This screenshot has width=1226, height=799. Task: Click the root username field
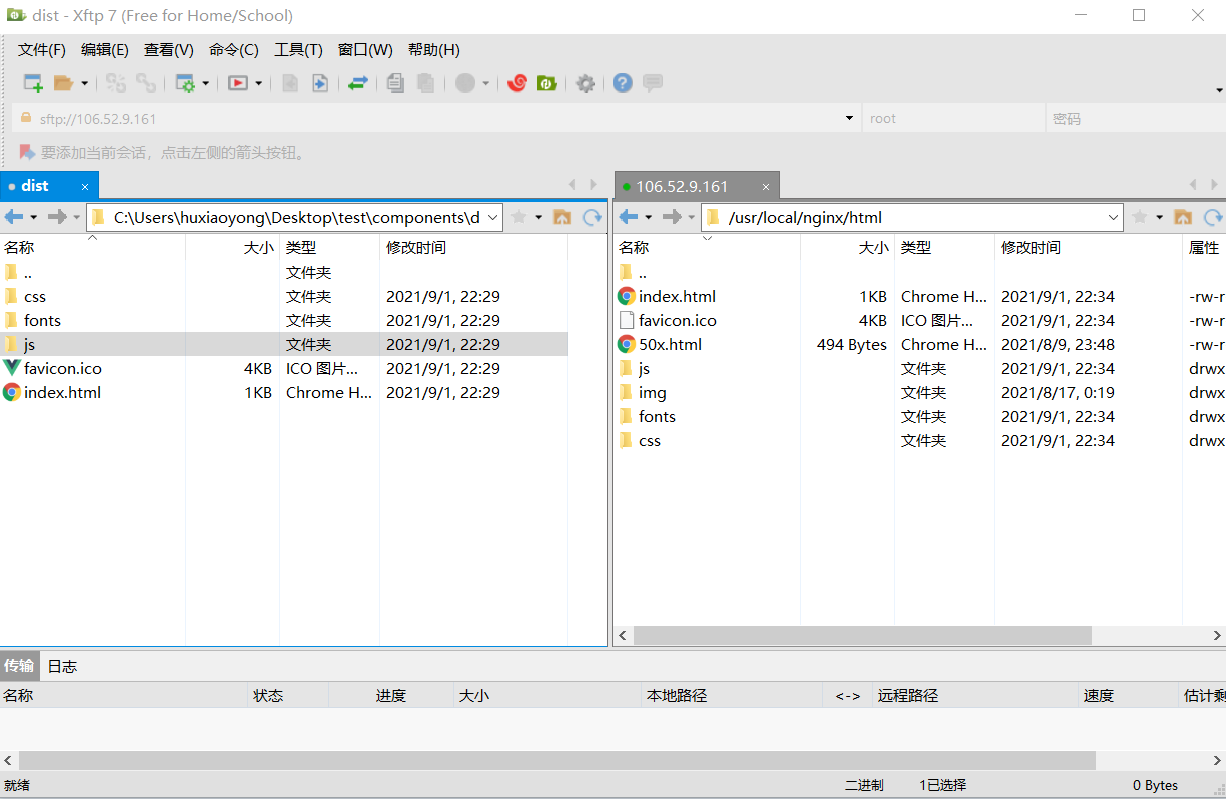click(954, 118)
